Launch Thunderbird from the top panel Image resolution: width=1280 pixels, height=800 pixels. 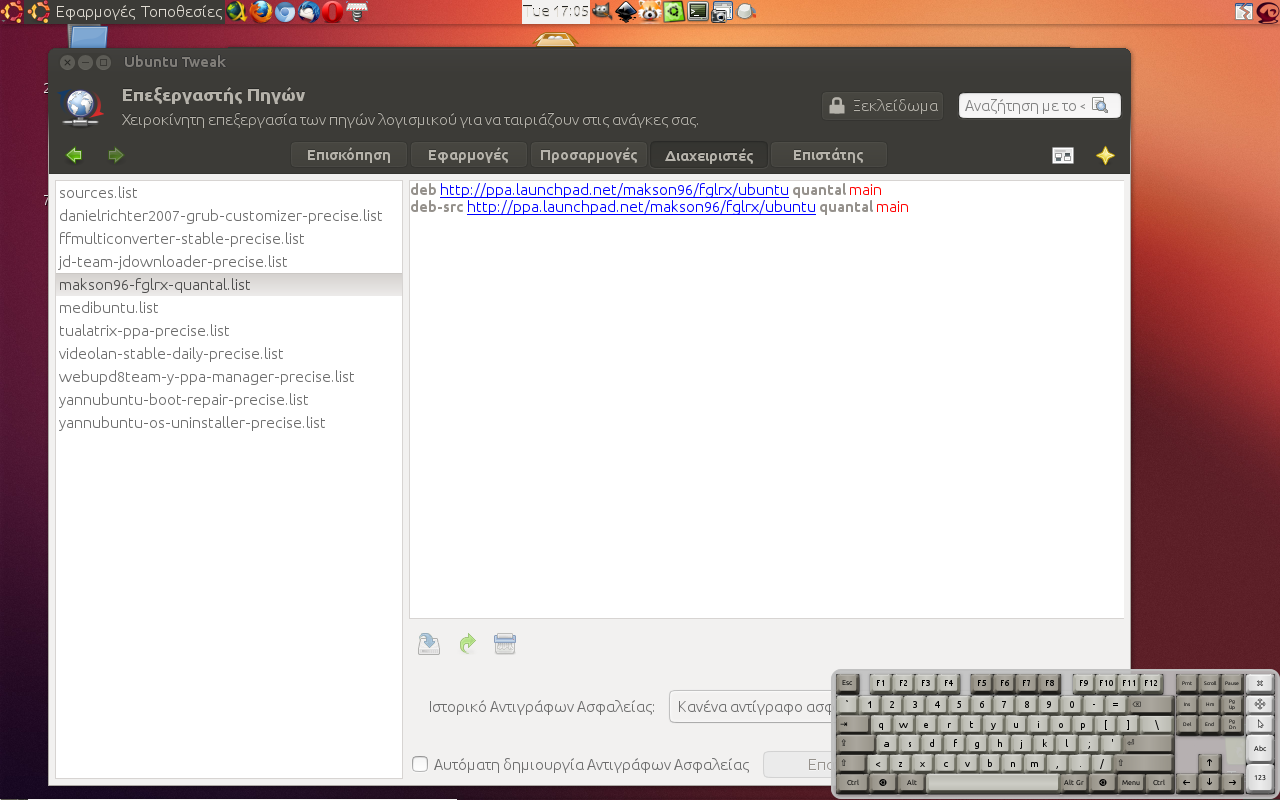pos(309,12)
